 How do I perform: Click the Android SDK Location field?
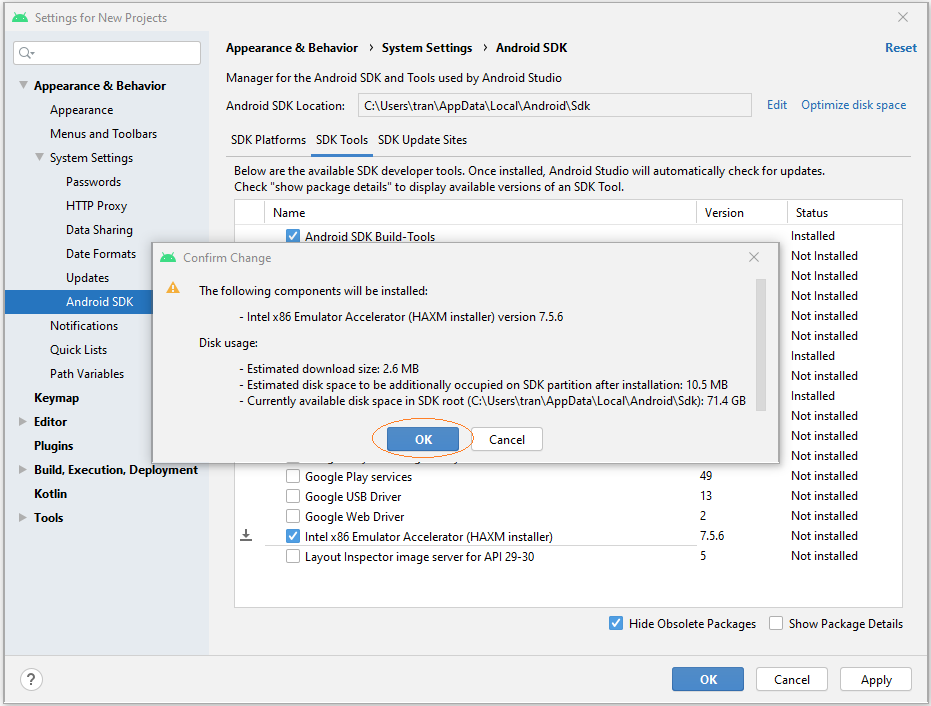coord(555,106)
